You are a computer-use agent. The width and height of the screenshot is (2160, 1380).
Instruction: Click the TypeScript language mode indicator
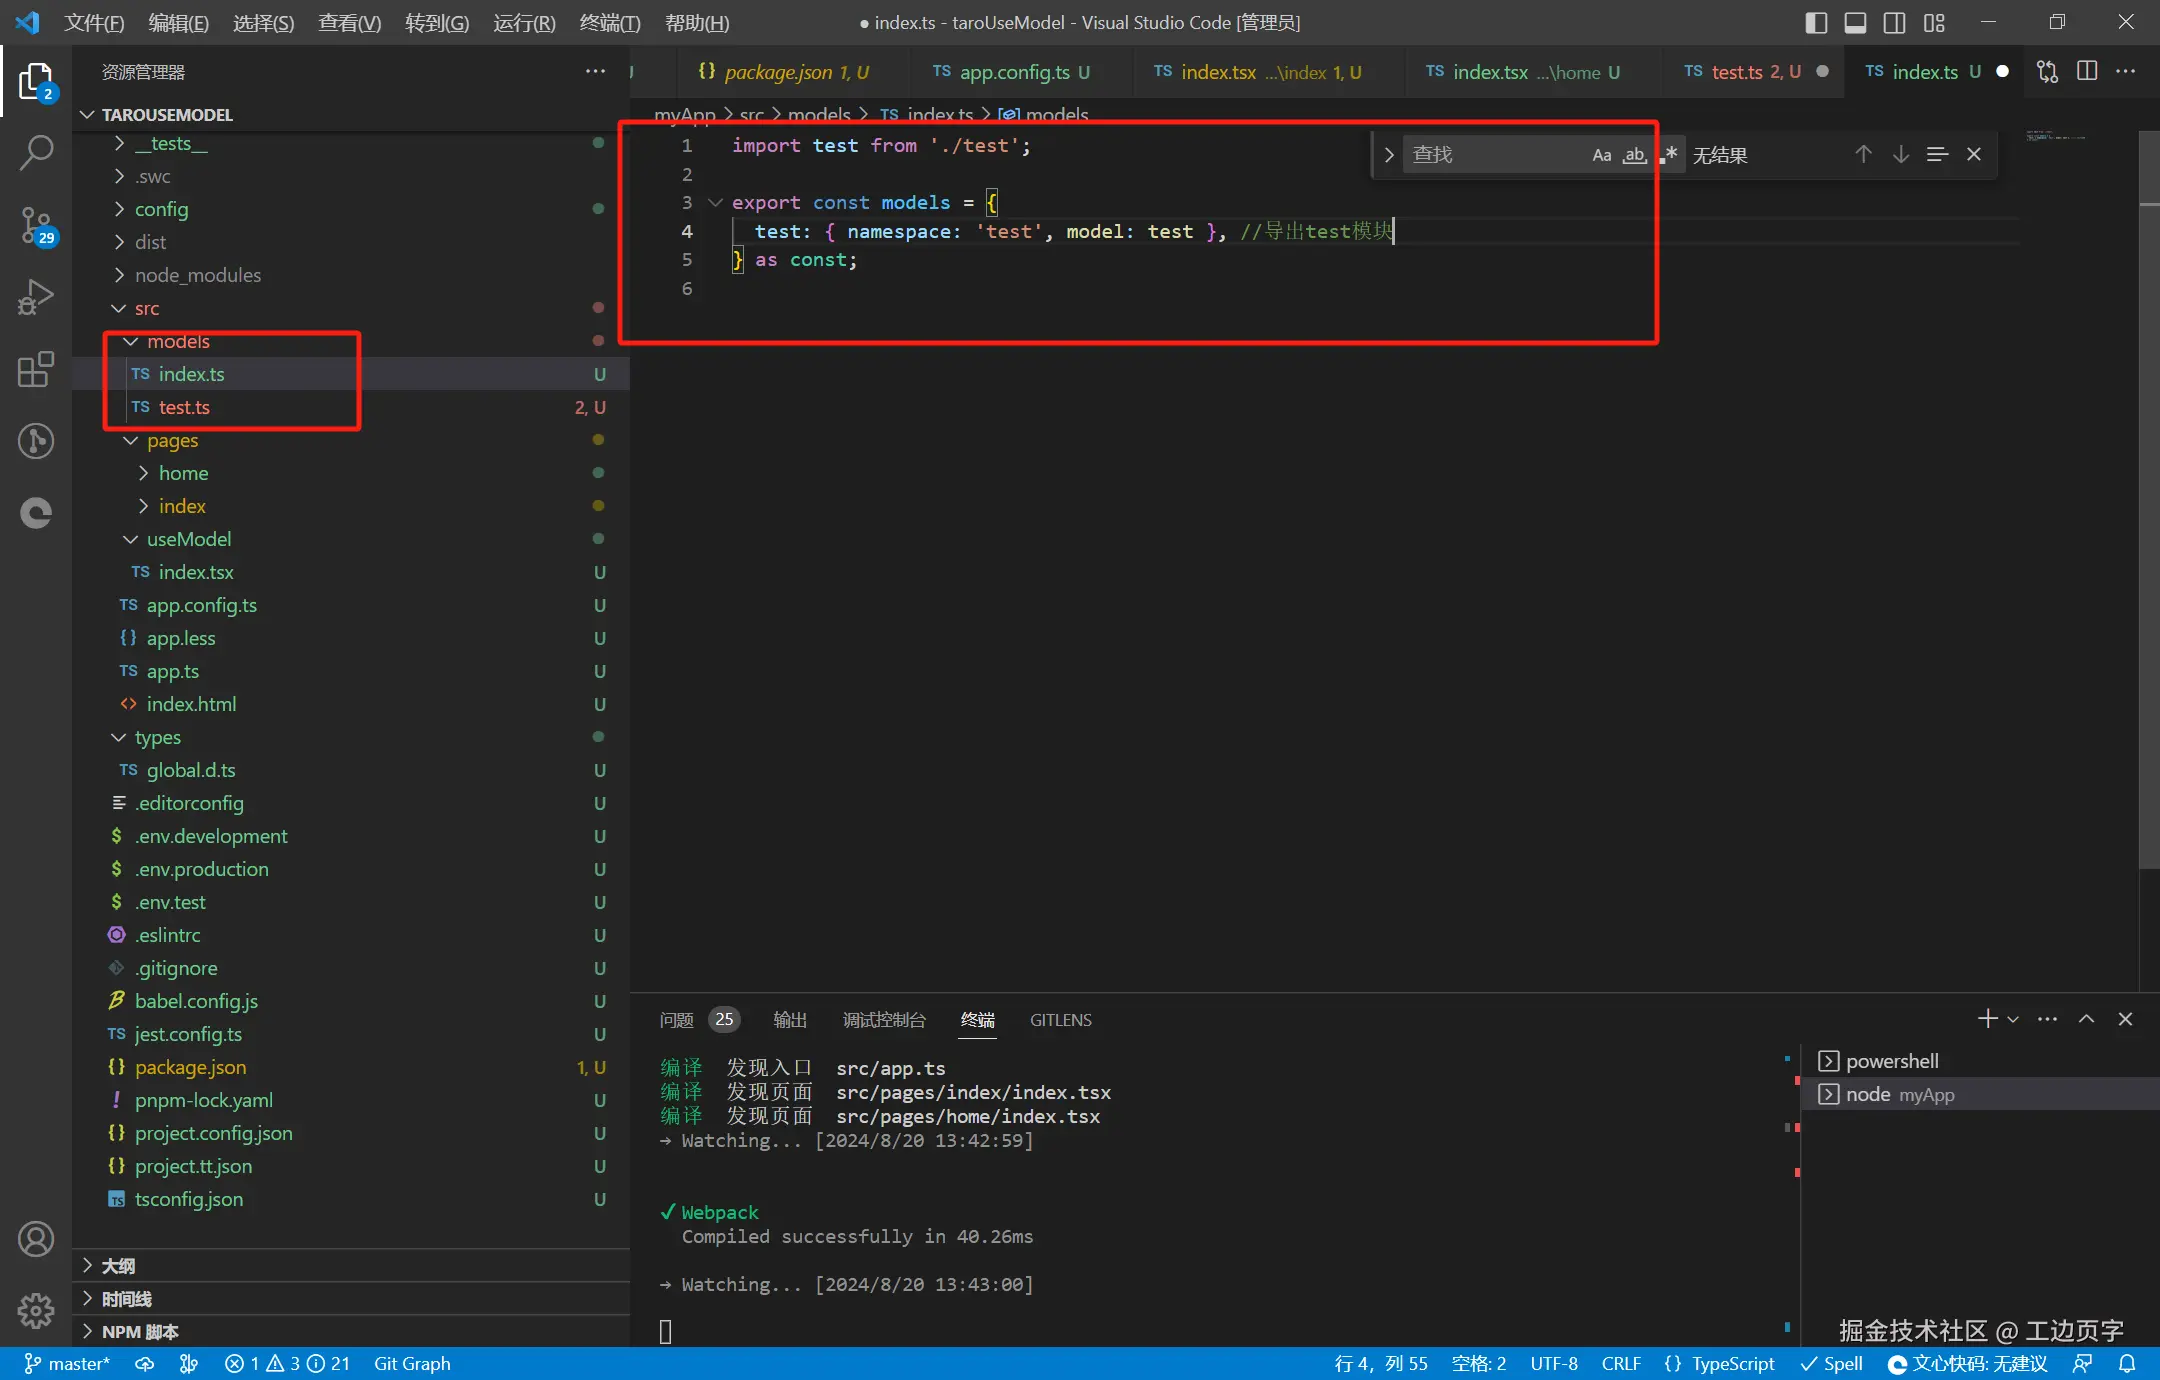(1732, 1364)
